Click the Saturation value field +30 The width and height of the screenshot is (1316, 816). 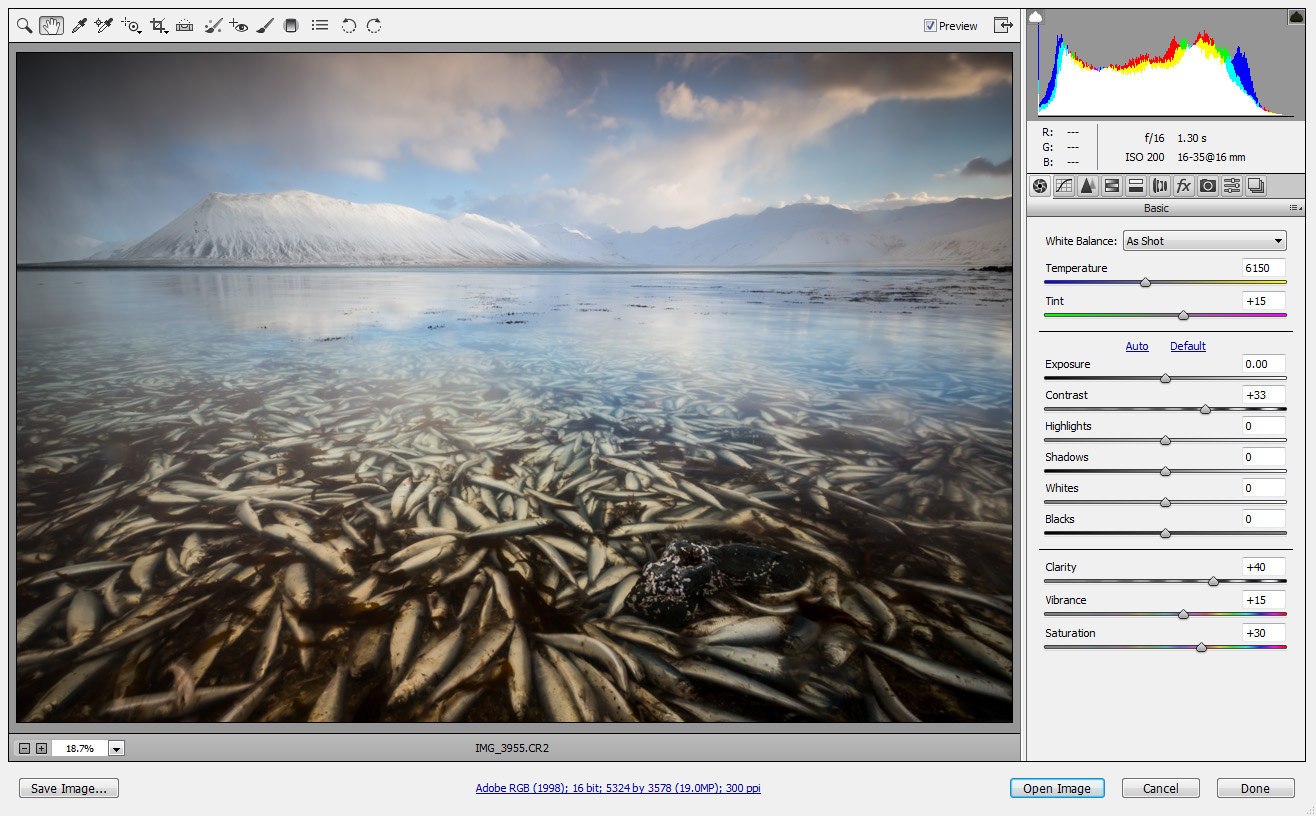1264,633
